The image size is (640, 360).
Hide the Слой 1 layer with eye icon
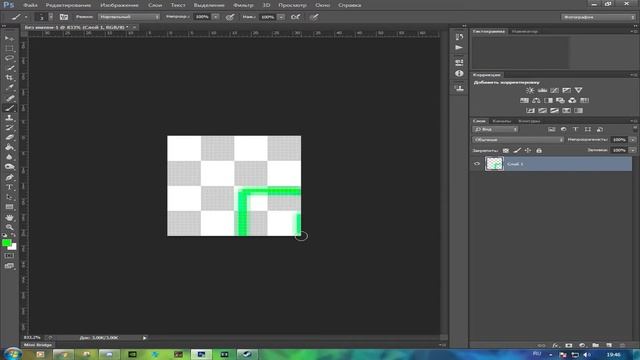click(x=477, y=164)
